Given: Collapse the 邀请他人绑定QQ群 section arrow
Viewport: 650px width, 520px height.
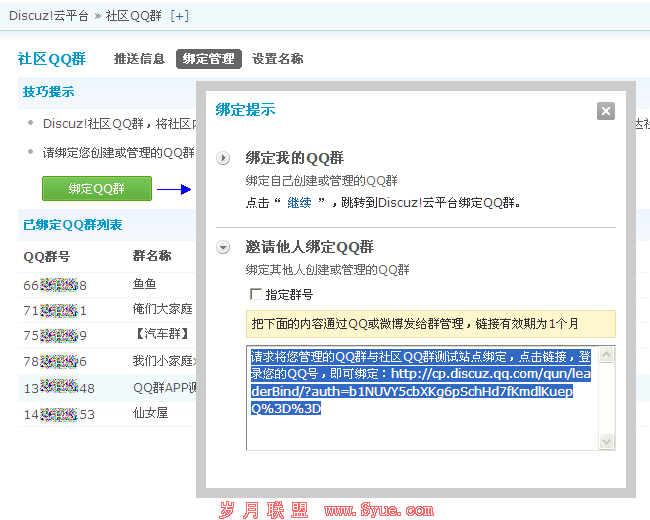Looking at the screenshot, I should click(x=223, y=248).
